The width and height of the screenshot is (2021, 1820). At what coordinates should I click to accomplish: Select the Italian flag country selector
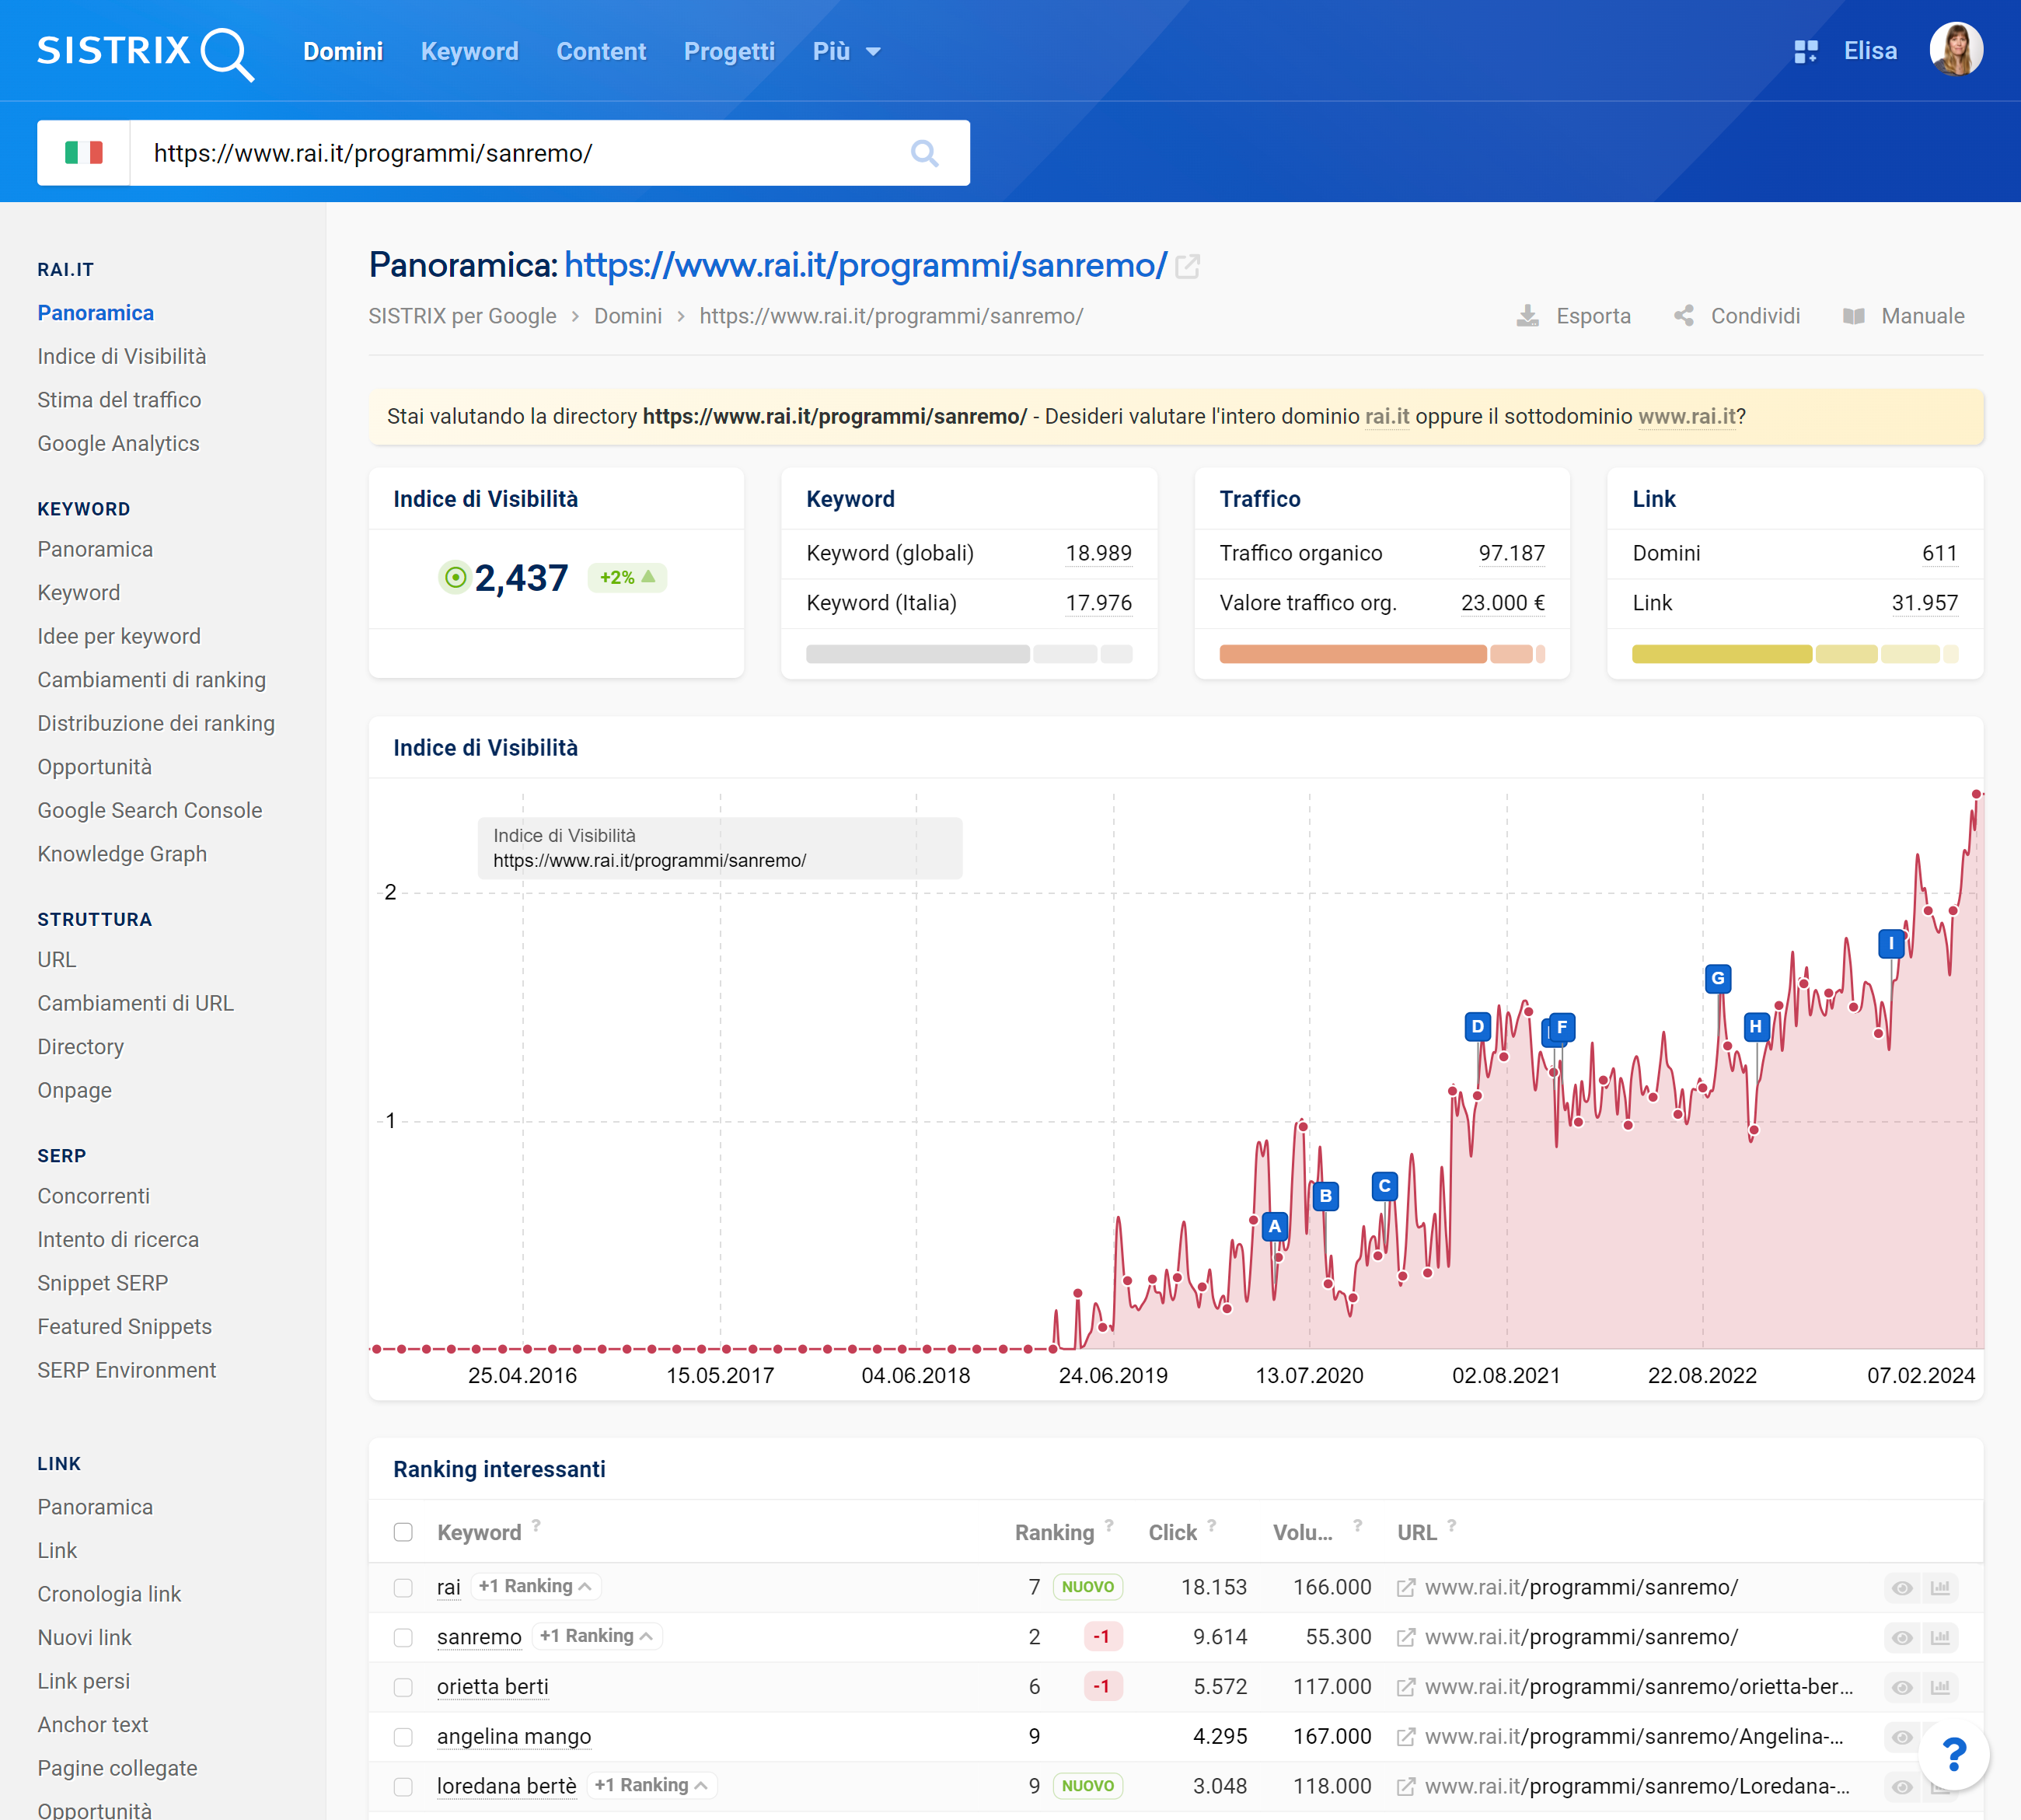[84, 153]
